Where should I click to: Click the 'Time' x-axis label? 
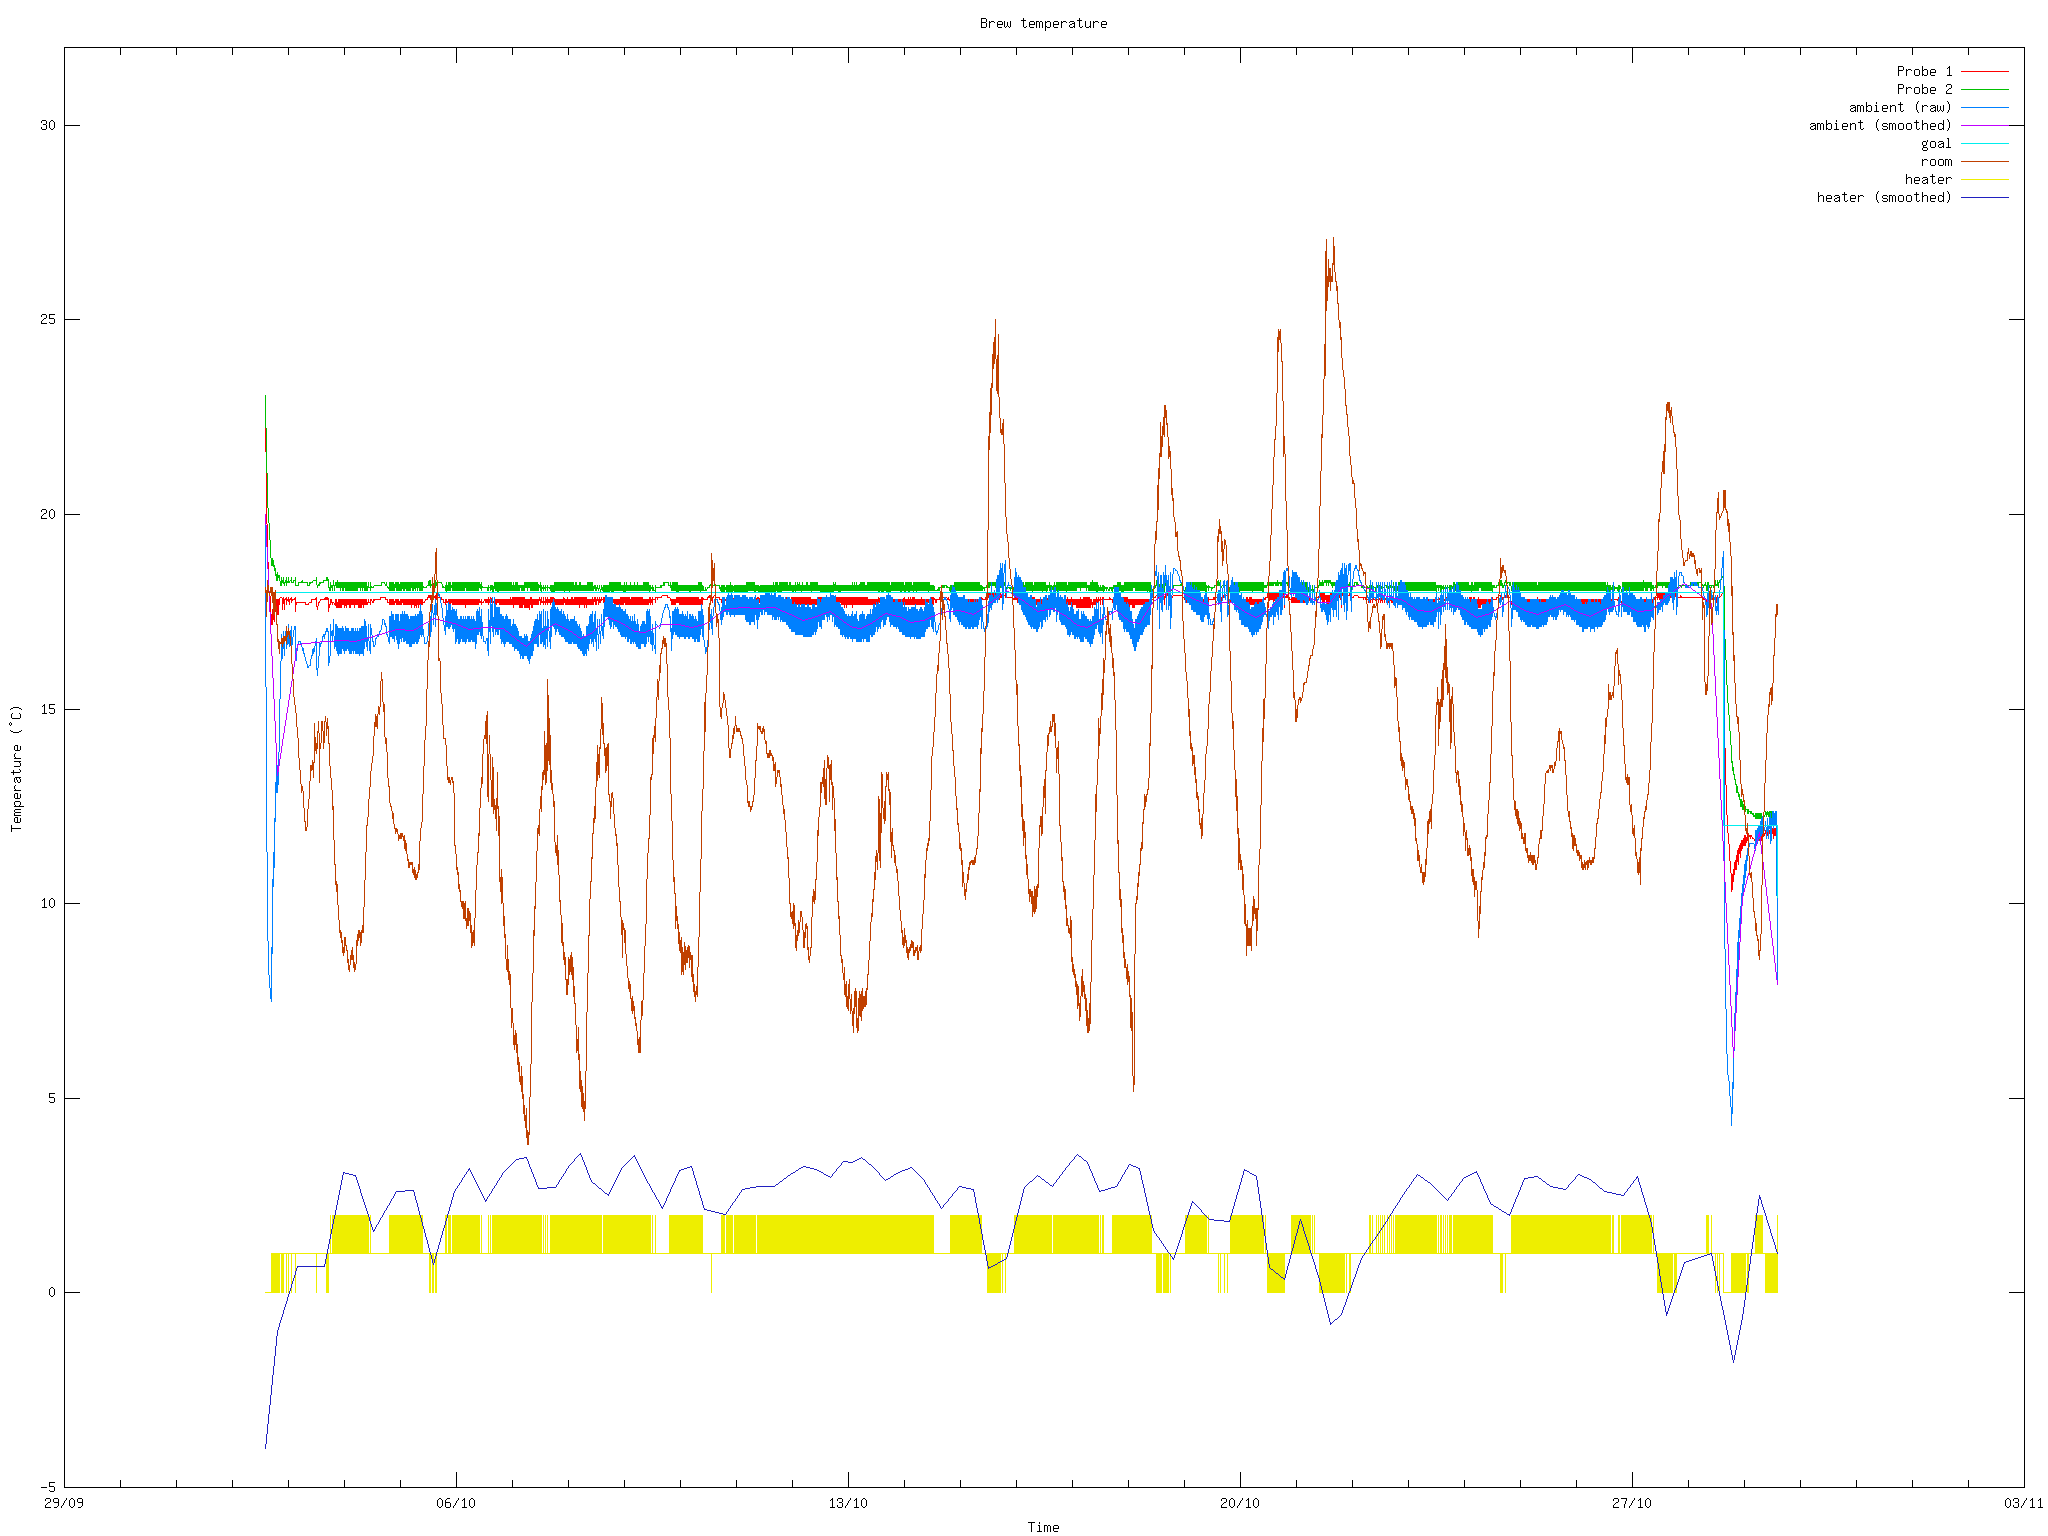(1043, 1527)
